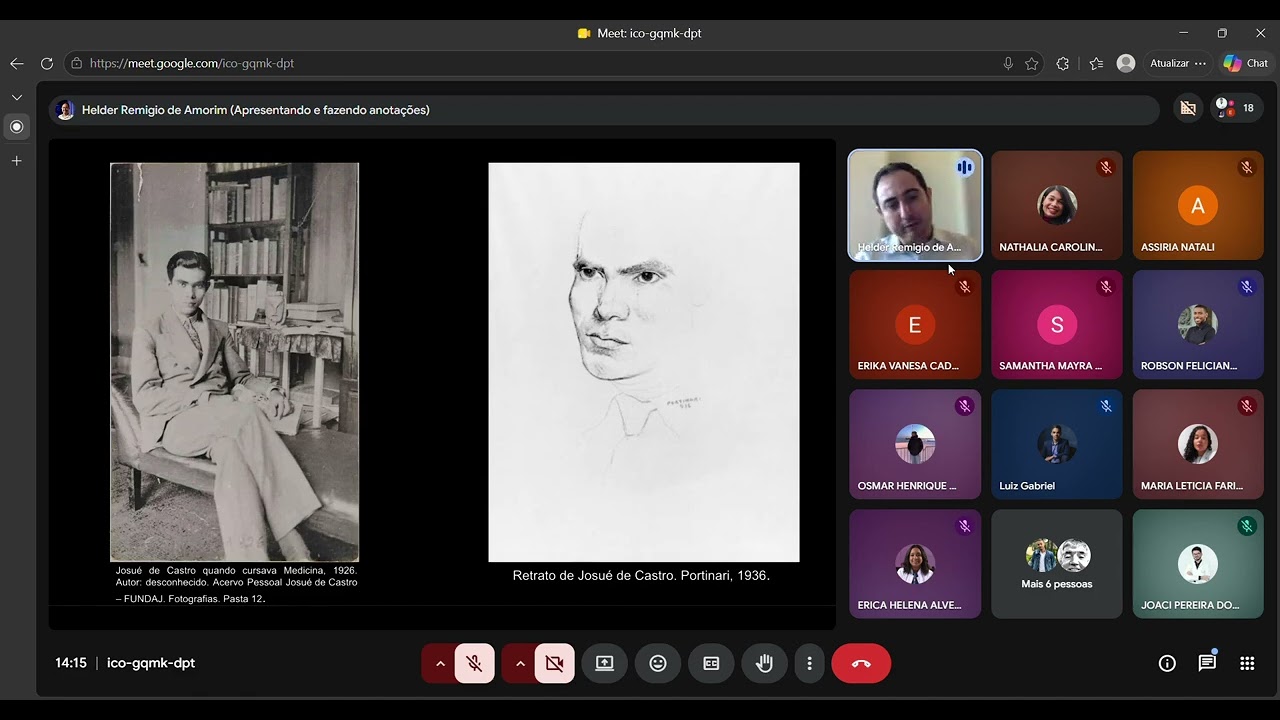This screenshot has height=720, width=1280.
Task: Click the ASSIRIA NATALI avatar tile
Action: pyautogui.click(x=1198, y=205)
